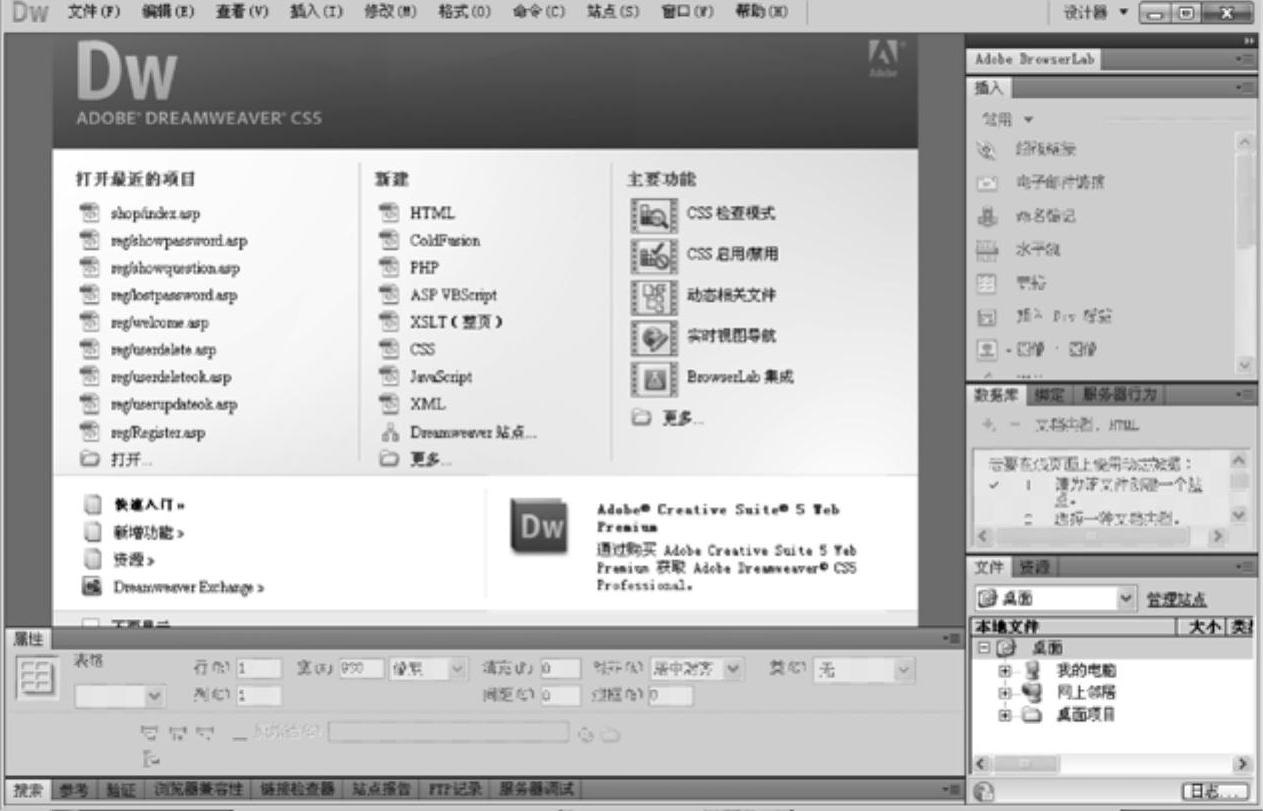
Task: Tick the 不再显示 checkbox
Action: click(90, 624)
